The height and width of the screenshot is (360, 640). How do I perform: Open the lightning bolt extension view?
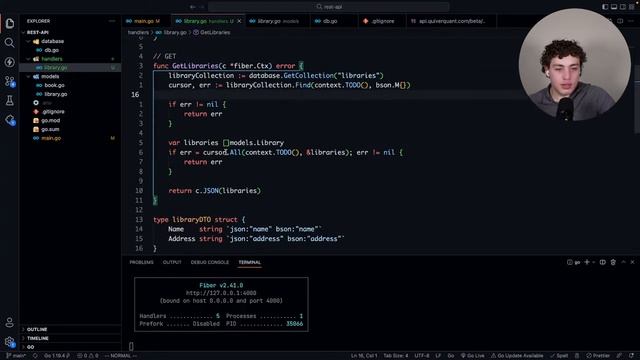point(9,62)
